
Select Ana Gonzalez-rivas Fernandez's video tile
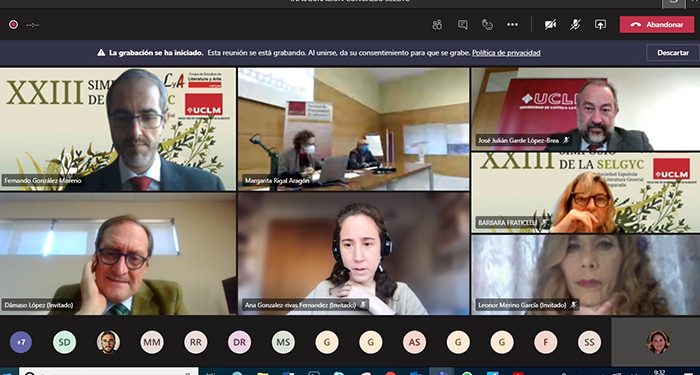354,254
